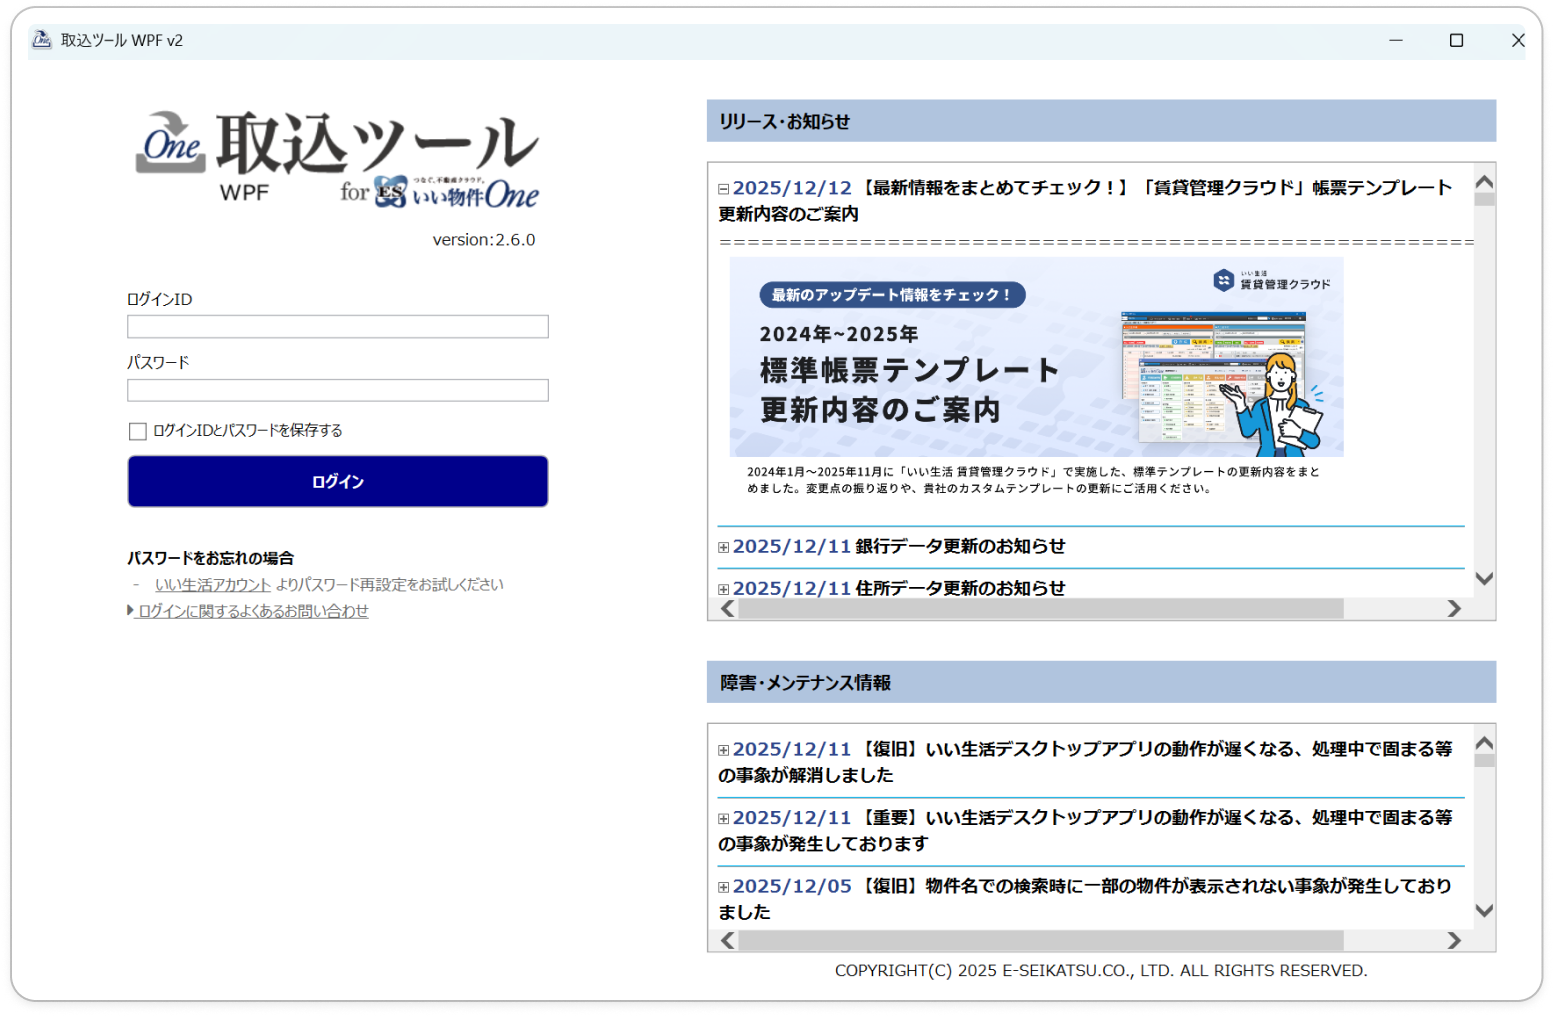Click left arrow in maintenance horizontal scrollbar
1554x1016 pixels.
pos(728,940)
